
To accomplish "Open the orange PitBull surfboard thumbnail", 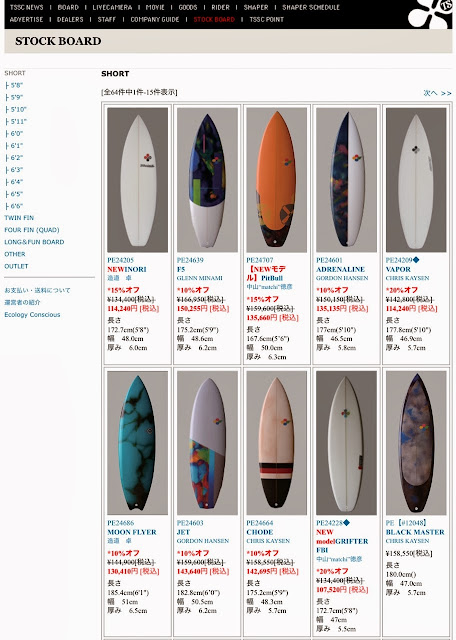I will pyautogui.click(x=276, y=180).
